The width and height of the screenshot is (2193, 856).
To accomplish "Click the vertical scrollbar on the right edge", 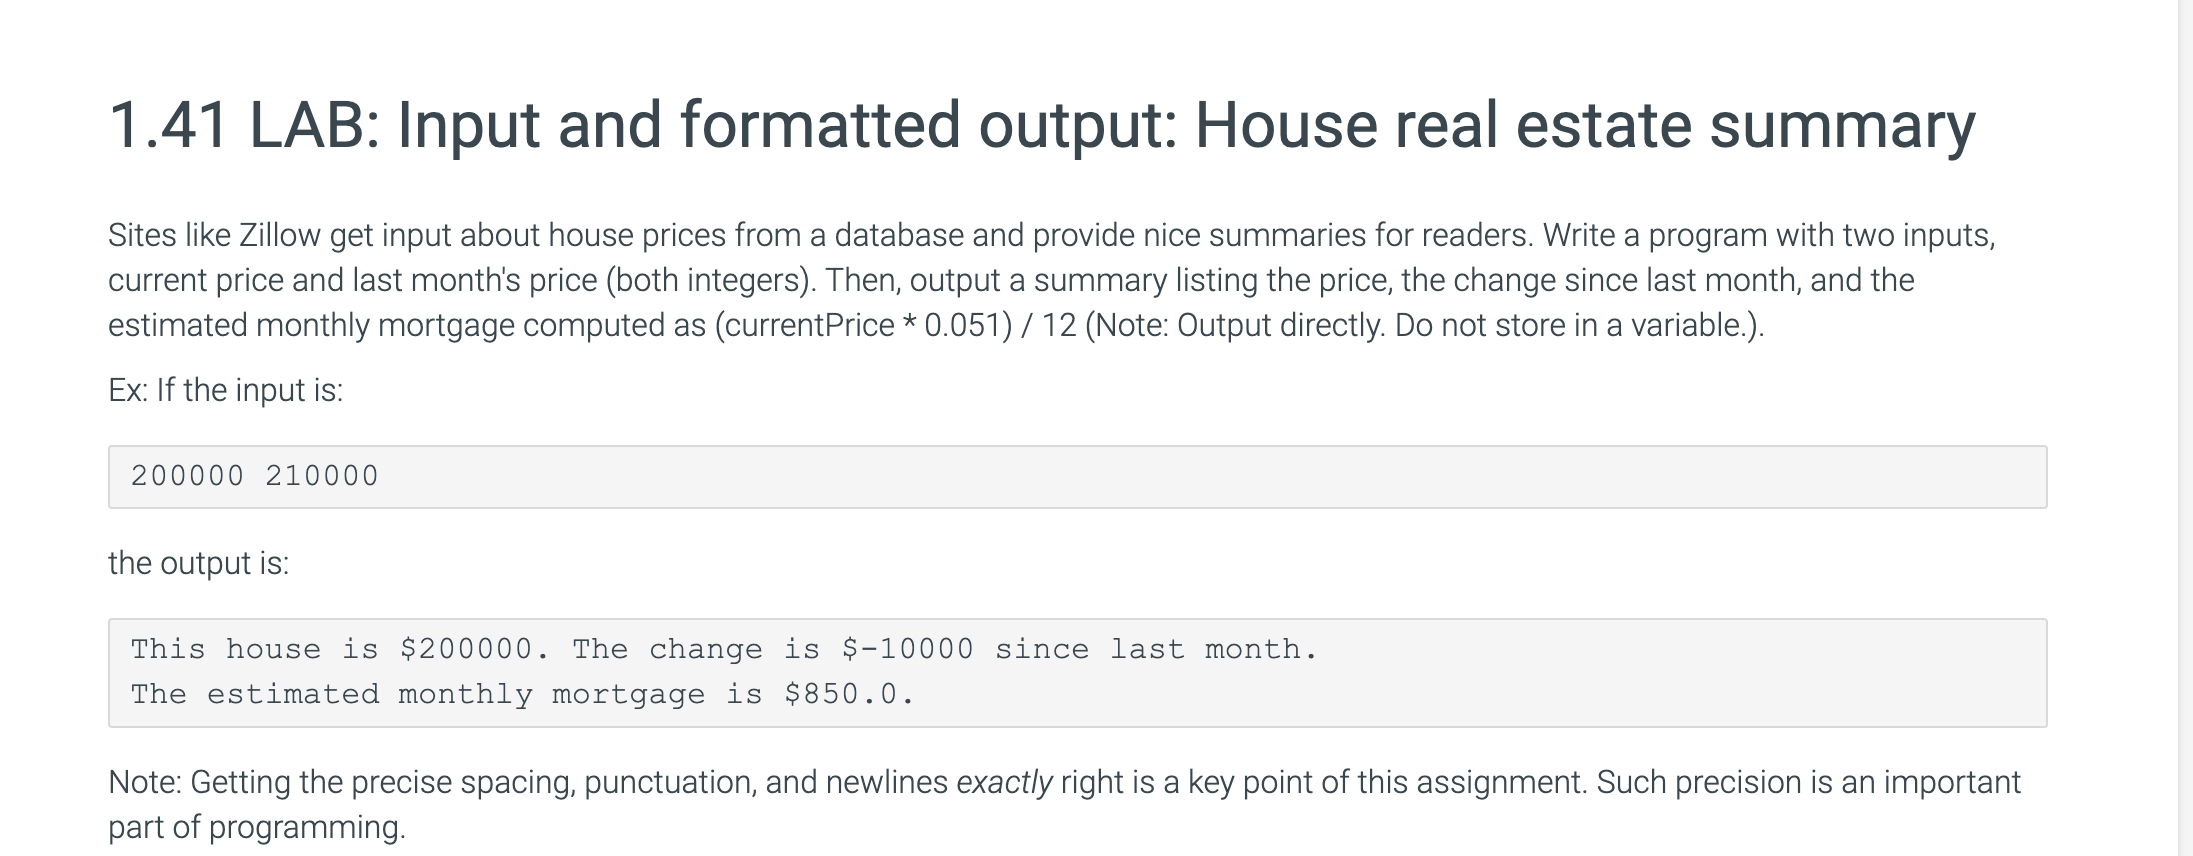I will pos(2185,428).
